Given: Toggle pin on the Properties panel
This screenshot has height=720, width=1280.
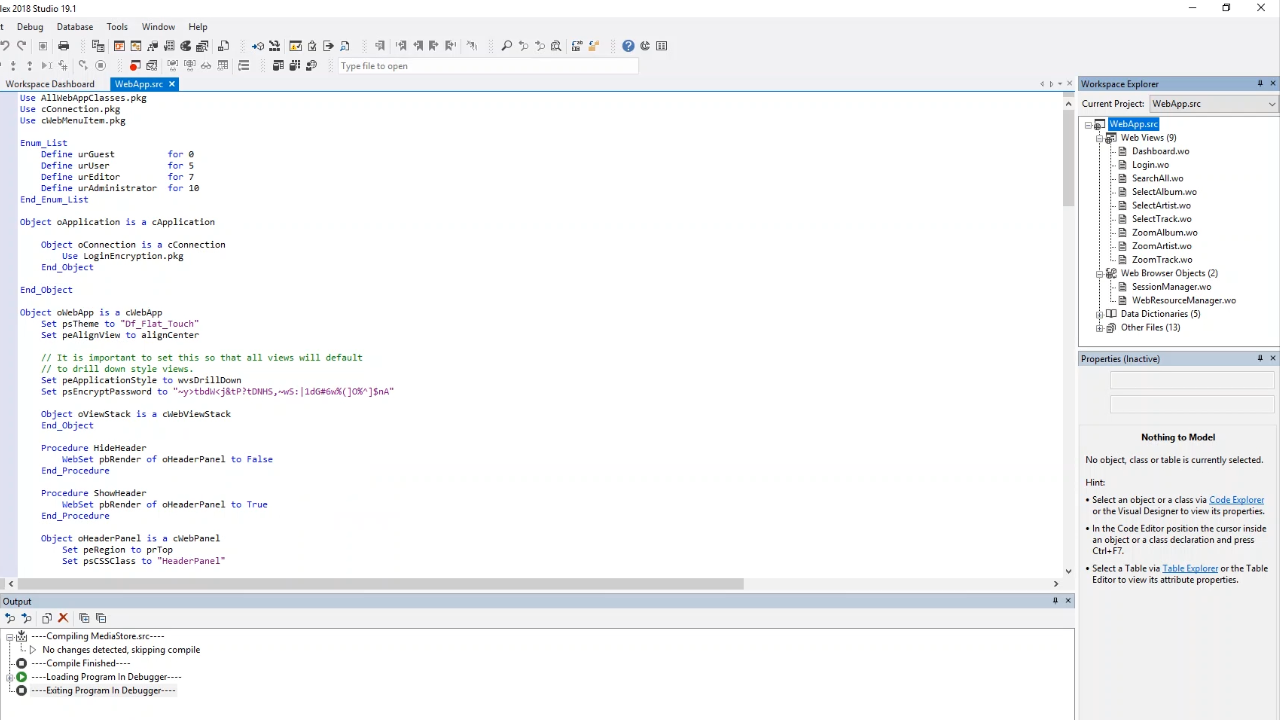Looking at the screenshot, I should 1260,359.
